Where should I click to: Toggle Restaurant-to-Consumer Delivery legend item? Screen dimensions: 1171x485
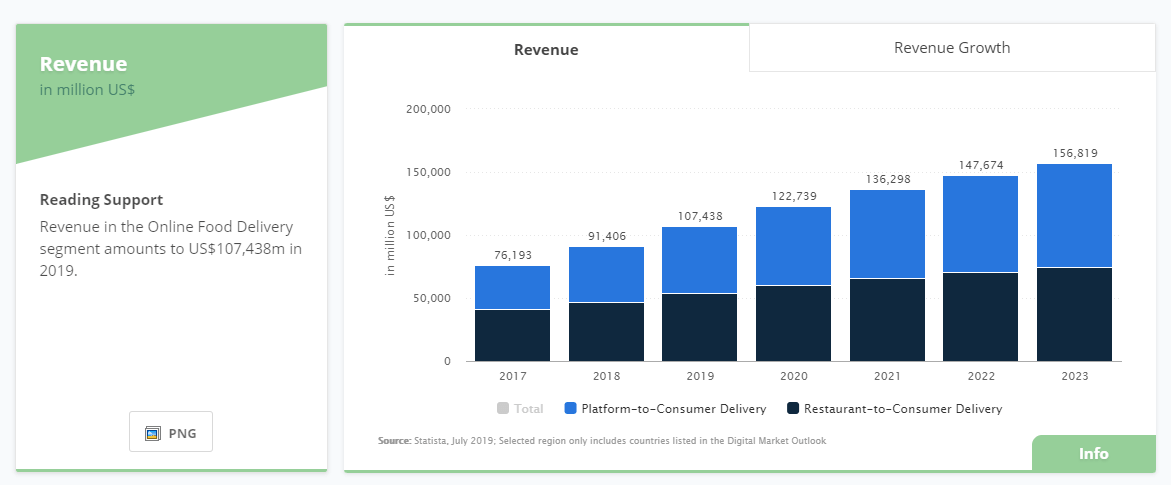point(895,409)
